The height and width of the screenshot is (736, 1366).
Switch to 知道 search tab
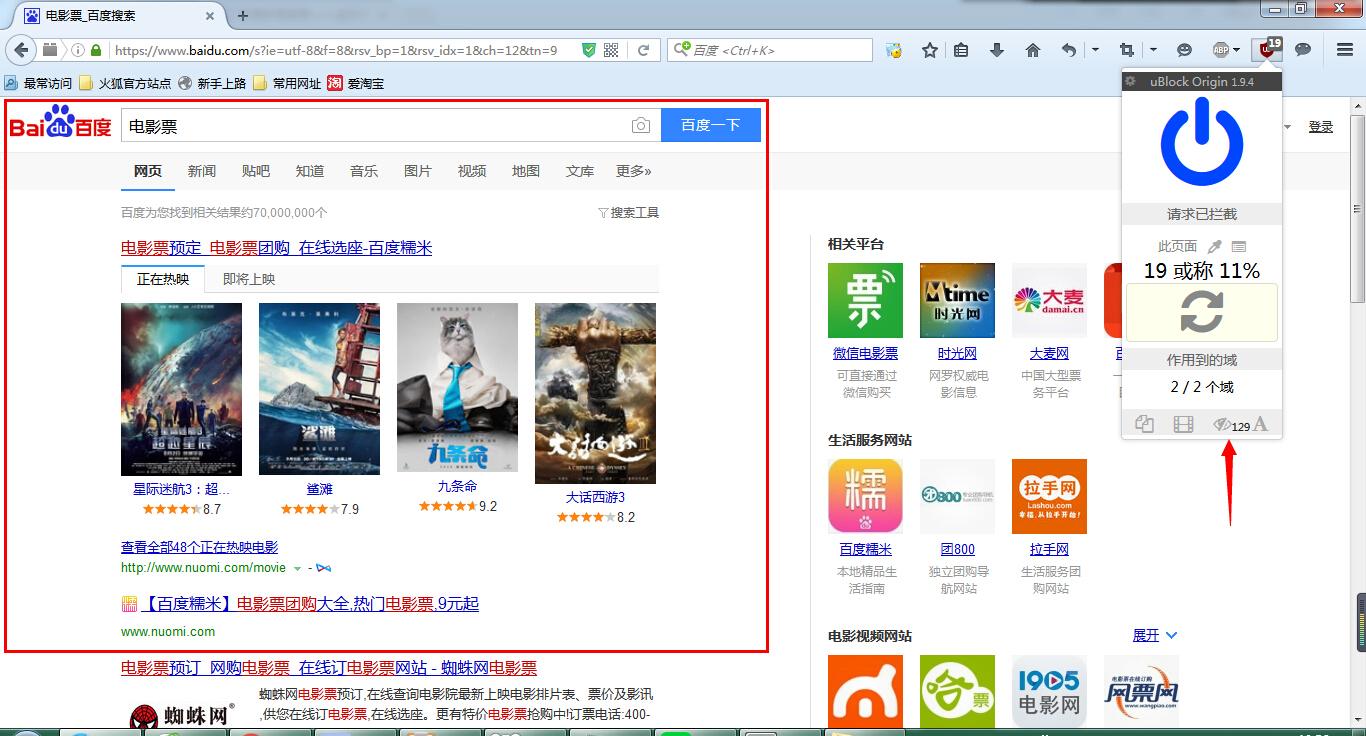tap(310, 171)
